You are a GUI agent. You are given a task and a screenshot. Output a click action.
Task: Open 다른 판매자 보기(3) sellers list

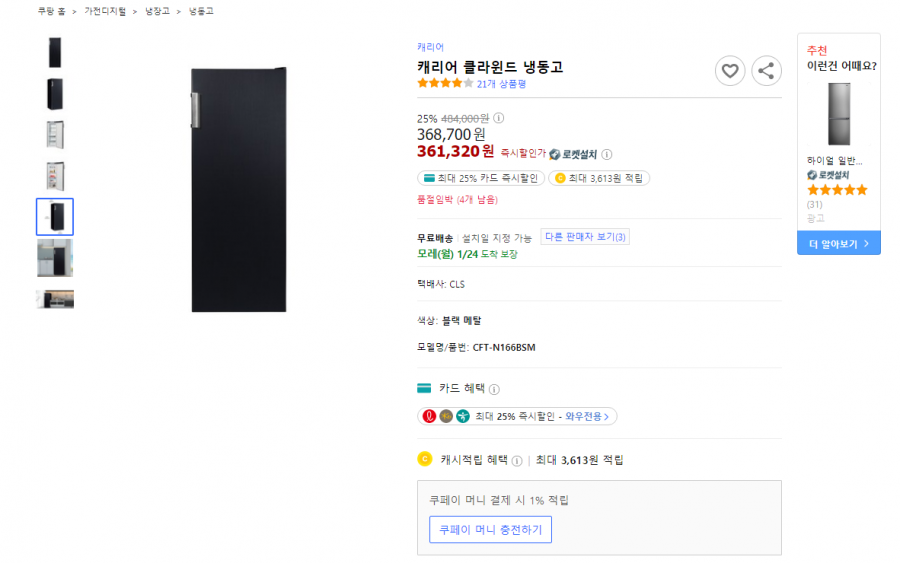tap(585, 236)
